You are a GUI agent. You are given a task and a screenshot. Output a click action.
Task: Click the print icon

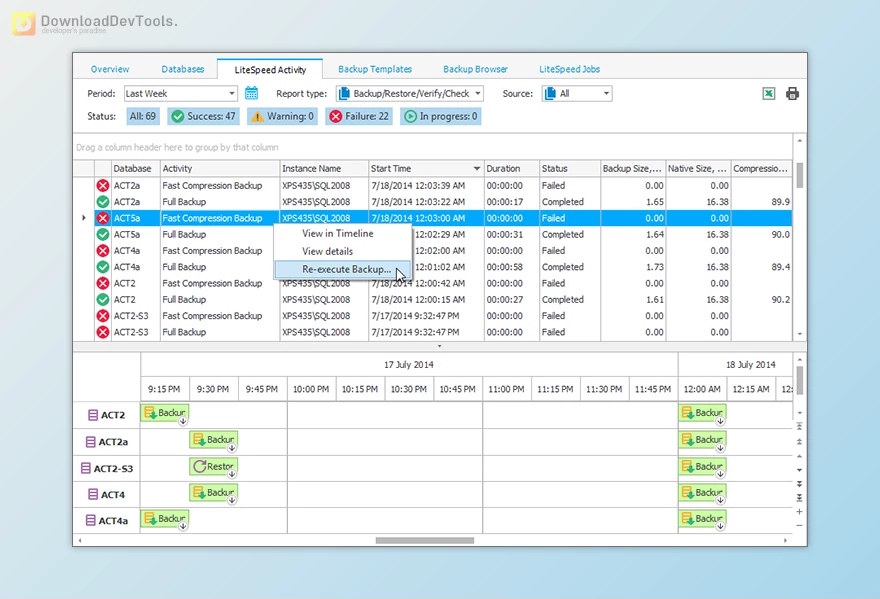(792, 94)
